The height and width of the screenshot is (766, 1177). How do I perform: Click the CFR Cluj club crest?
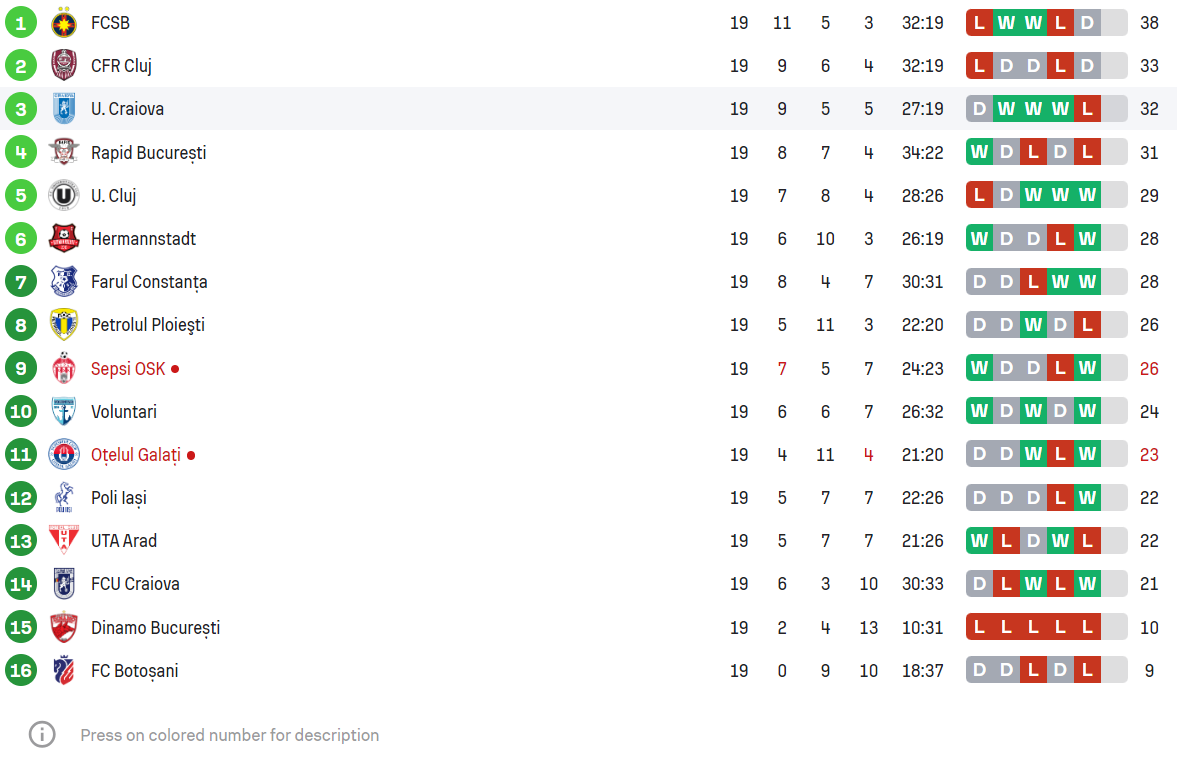coord(64,66)
